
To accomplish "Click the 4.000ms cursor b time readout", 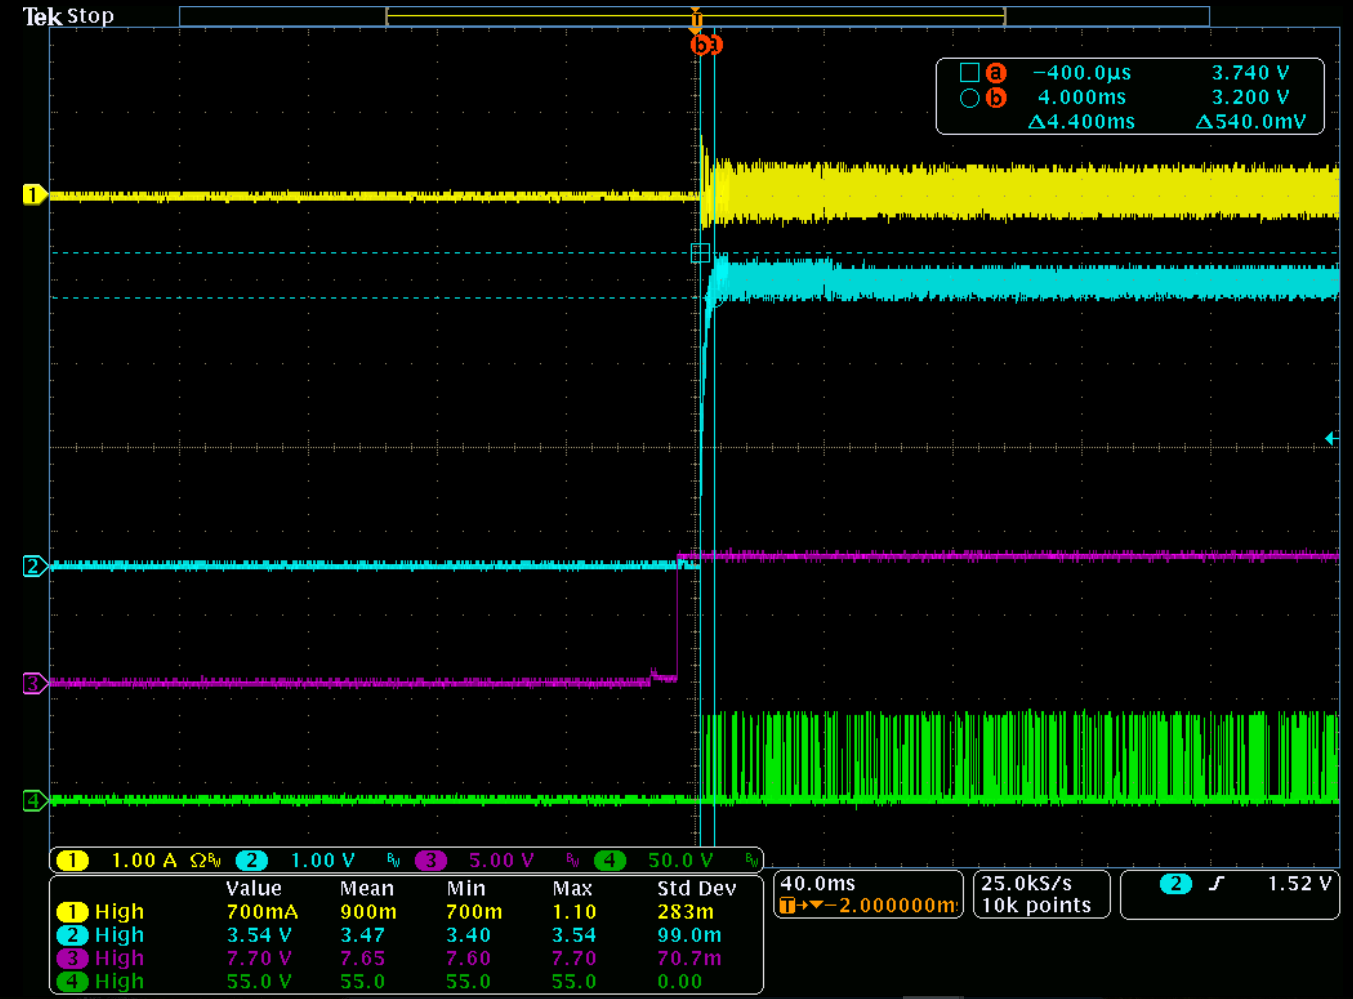I will (1081, 97).
